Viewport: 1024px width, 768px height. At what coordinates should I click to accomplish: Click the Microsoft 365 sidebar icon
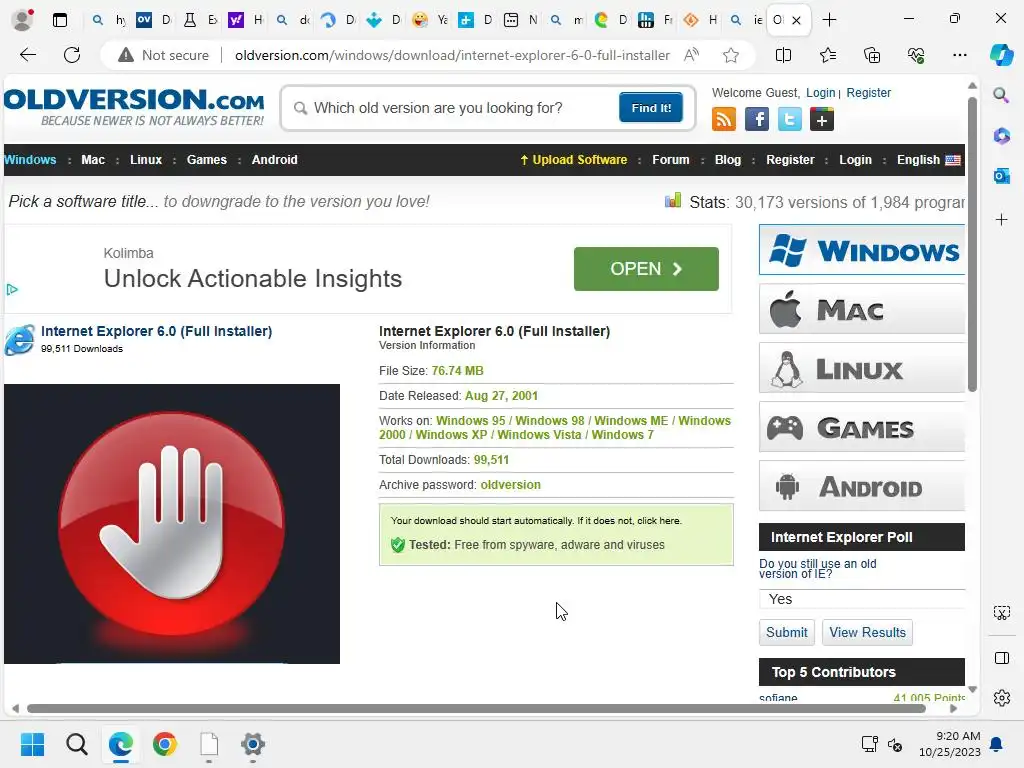point(1001,136)
